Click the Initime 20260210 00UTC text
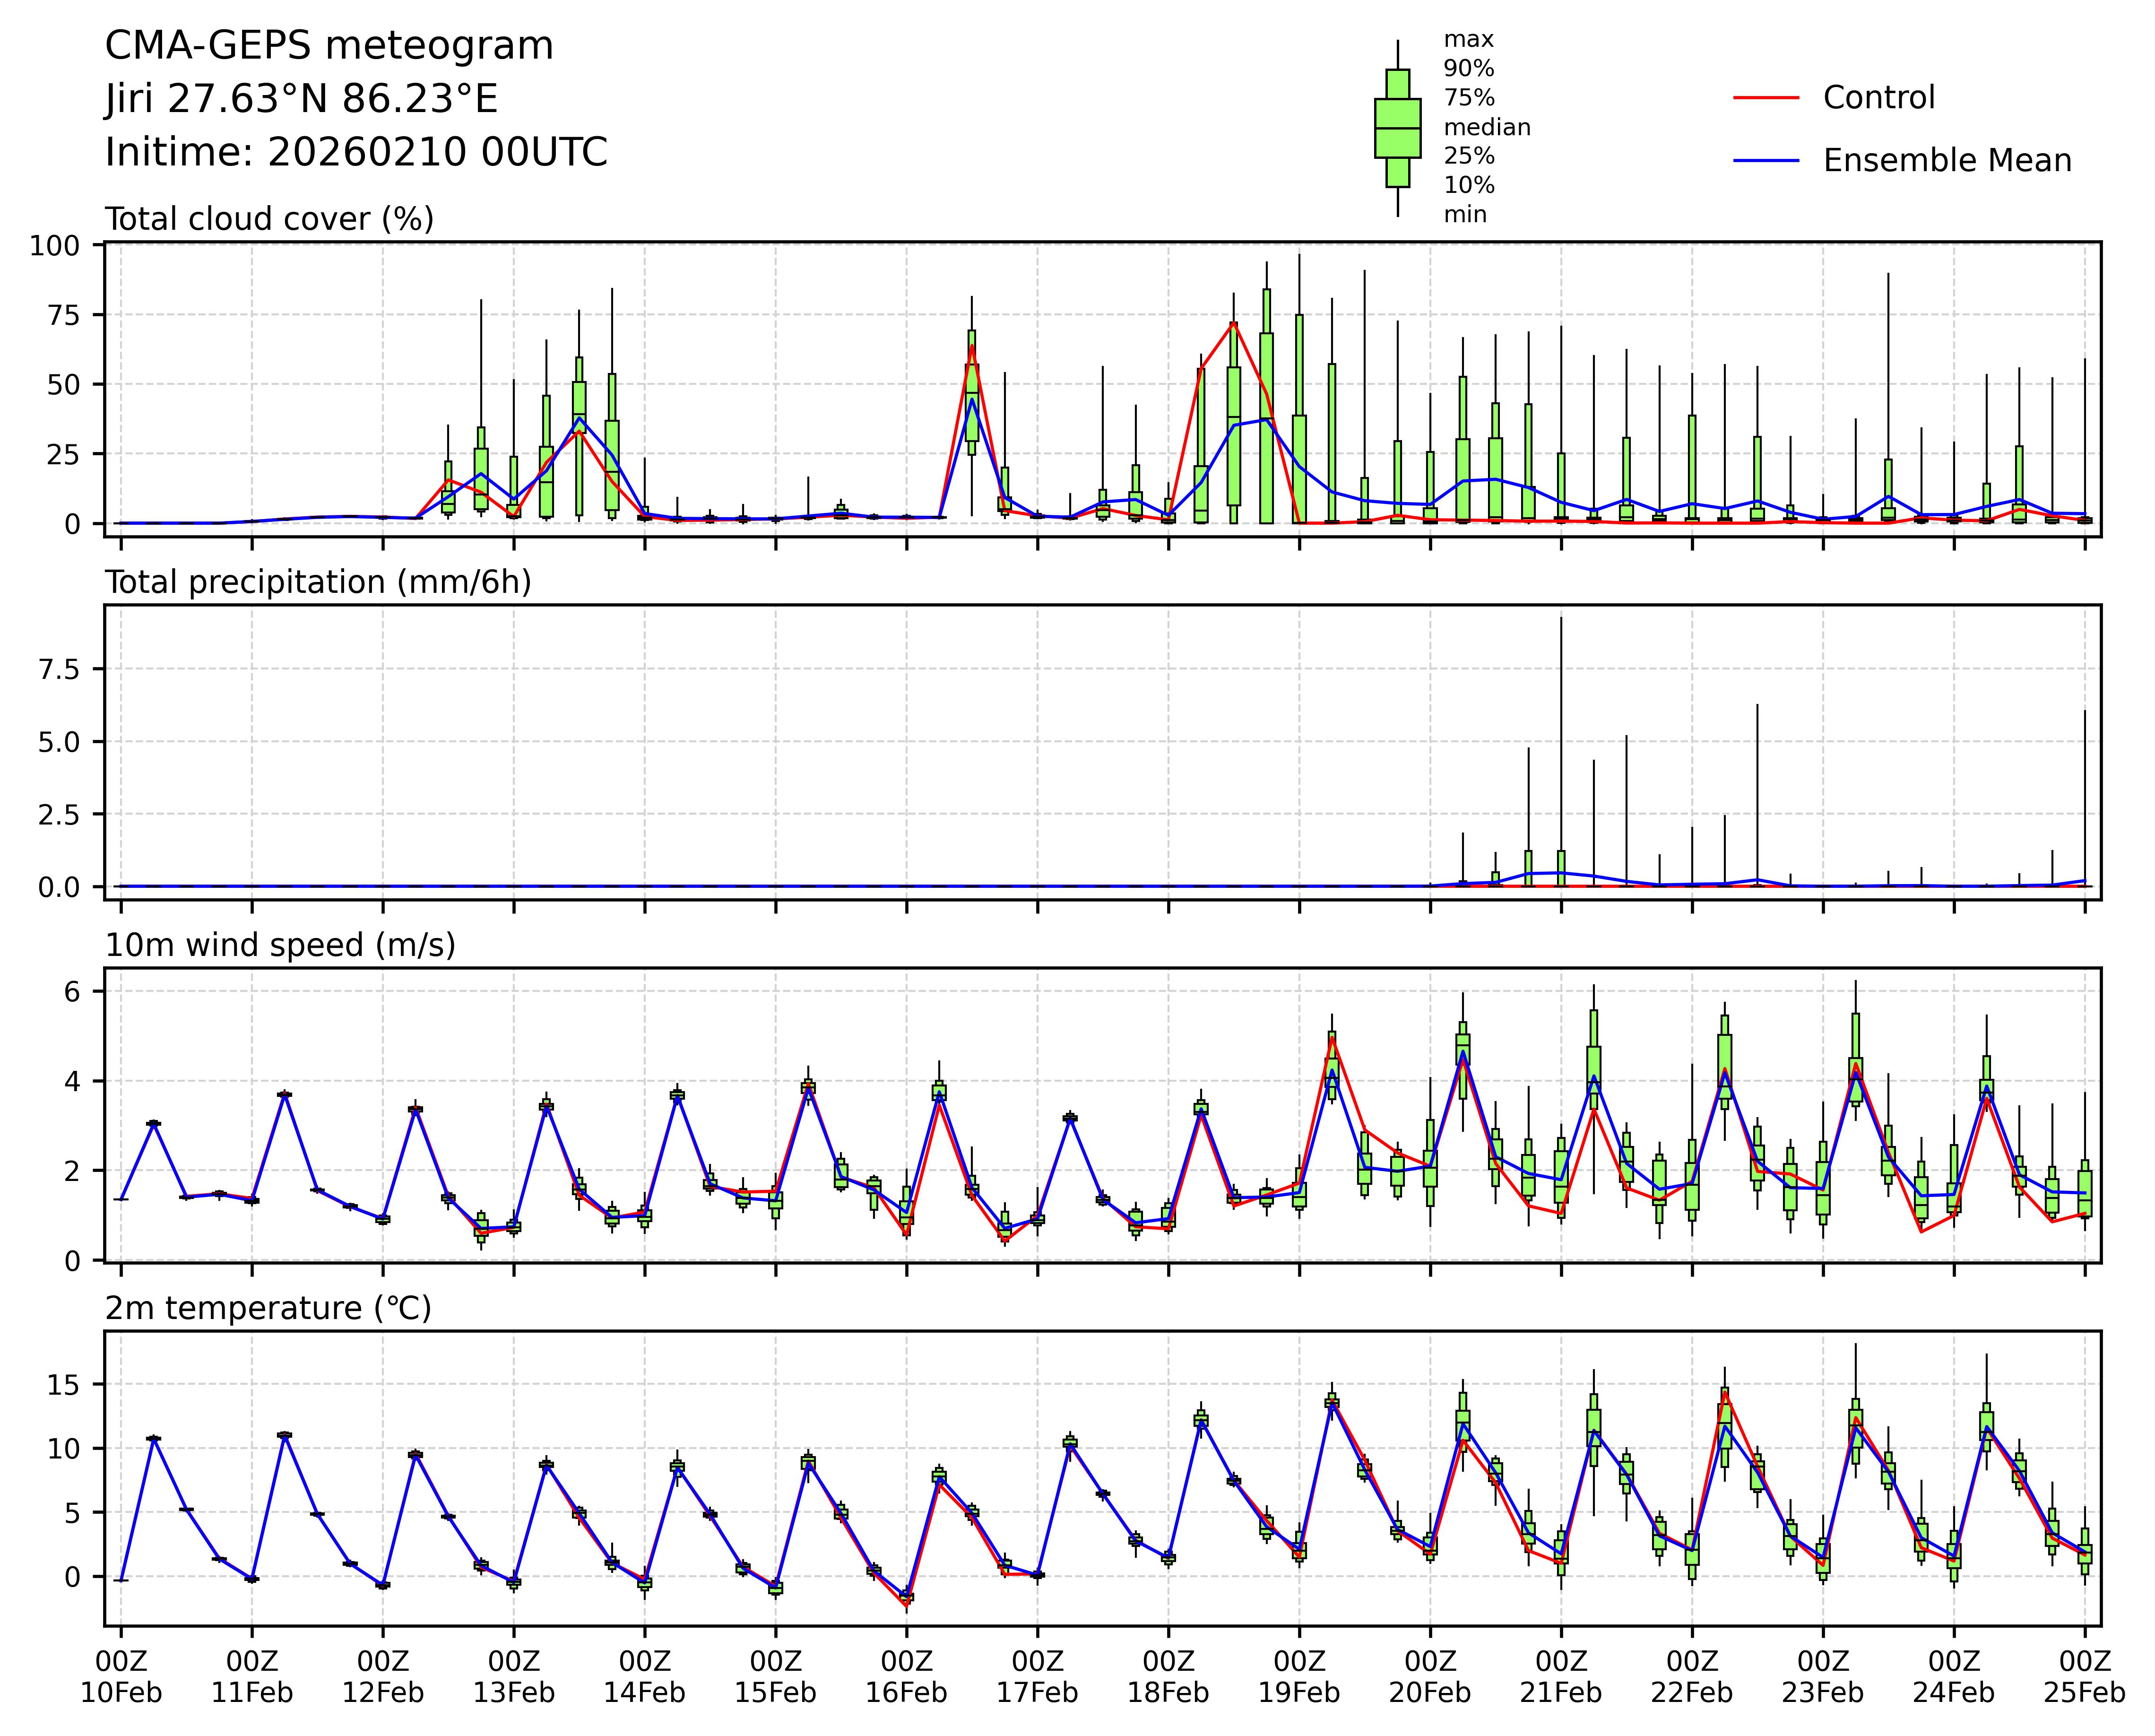Screen dimensions: 2155x1736 [x=356, y=153]
